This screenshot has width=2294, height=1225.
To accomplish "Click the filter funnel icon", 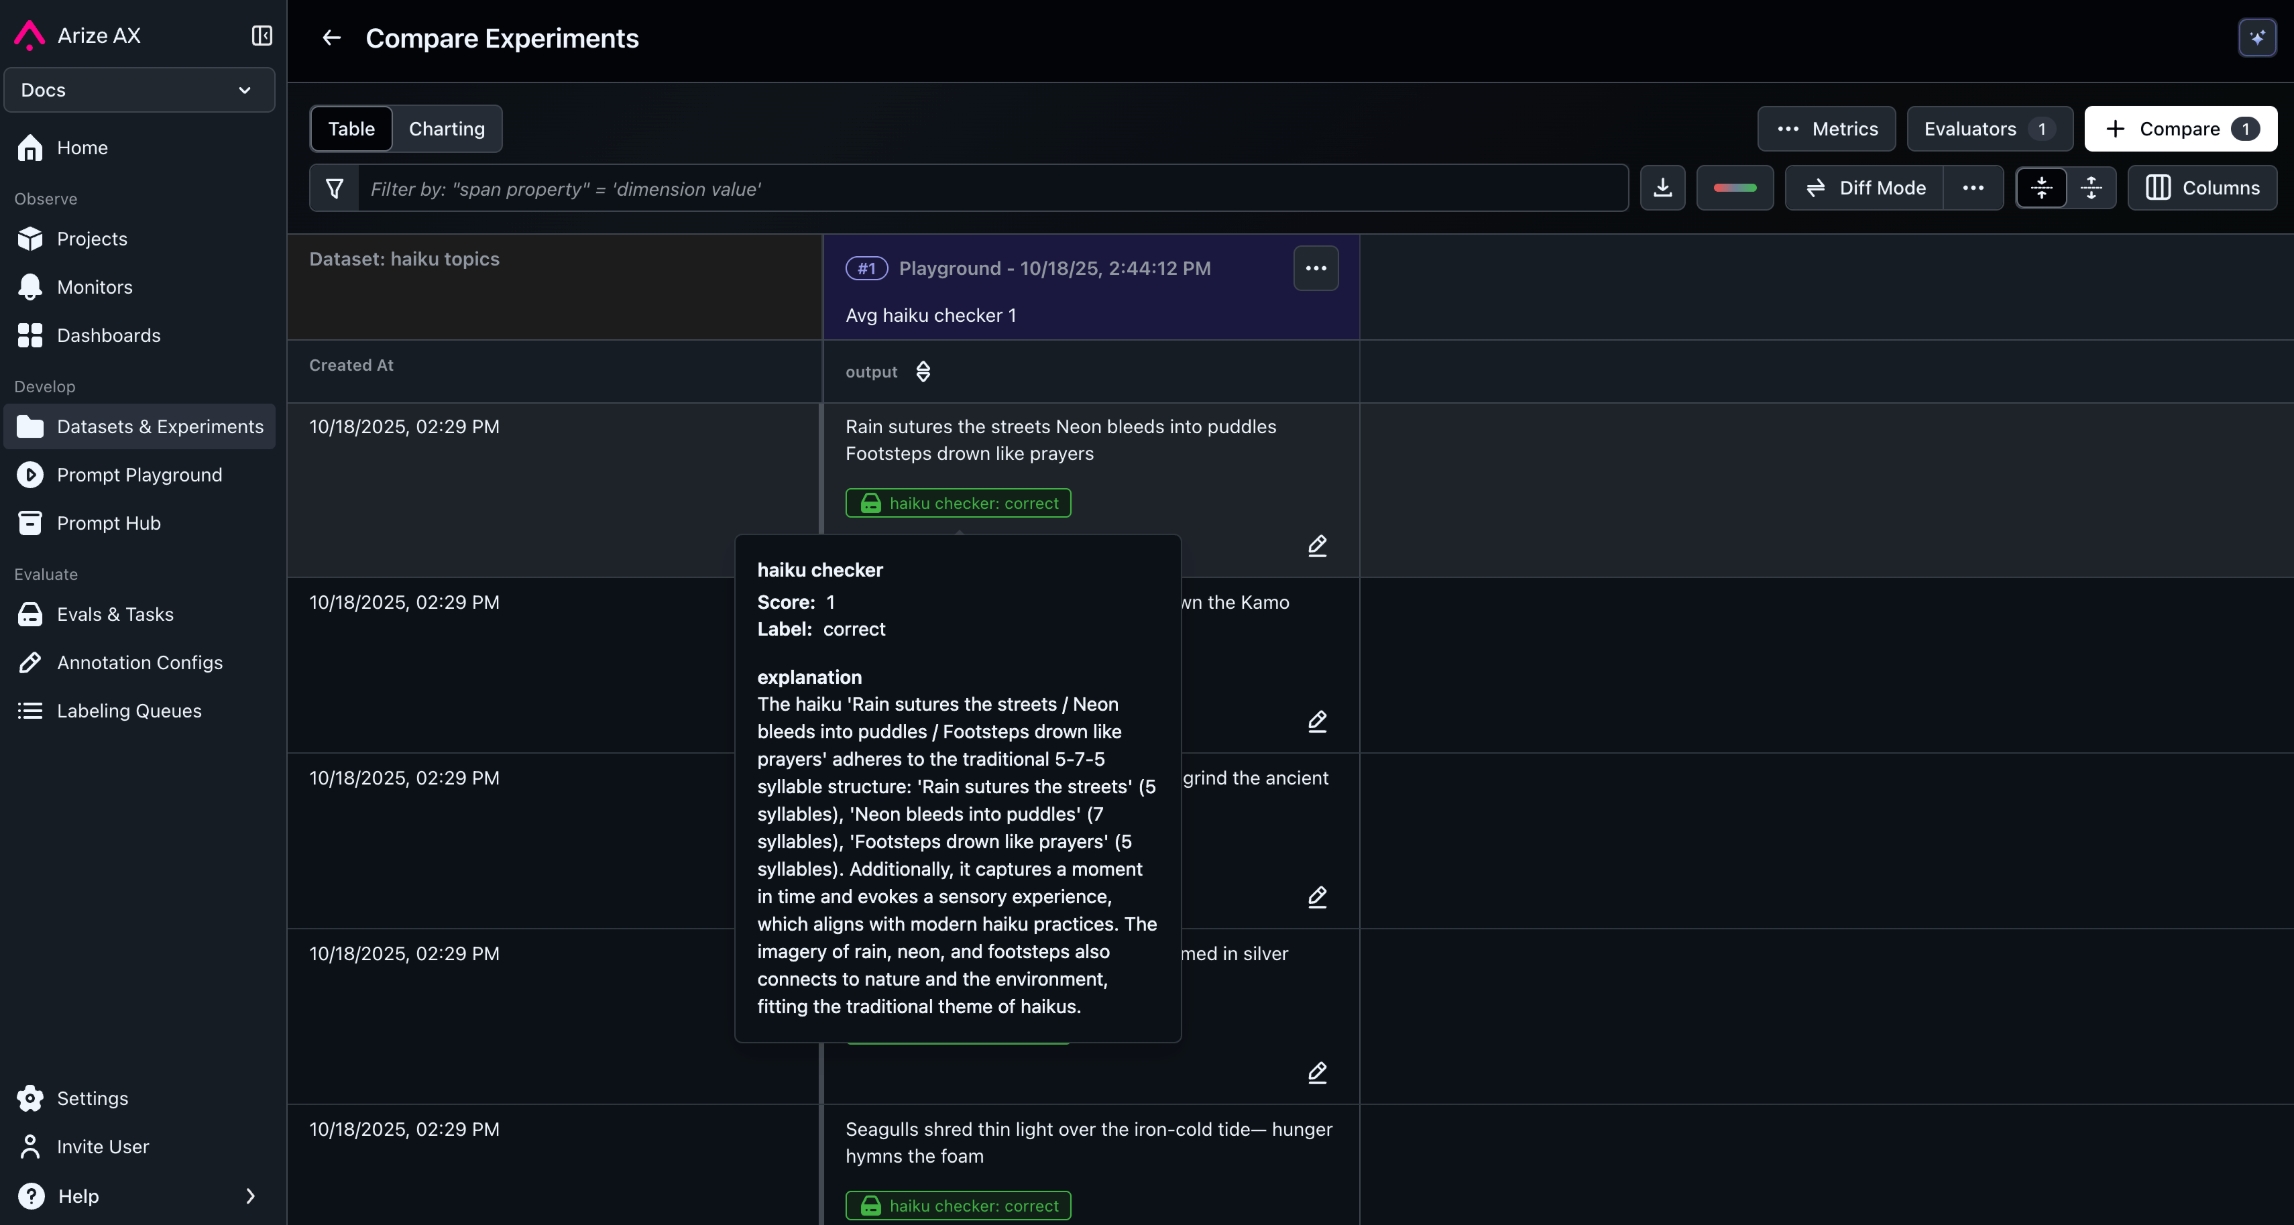I will pyautogui.click(x=335, y=188).
